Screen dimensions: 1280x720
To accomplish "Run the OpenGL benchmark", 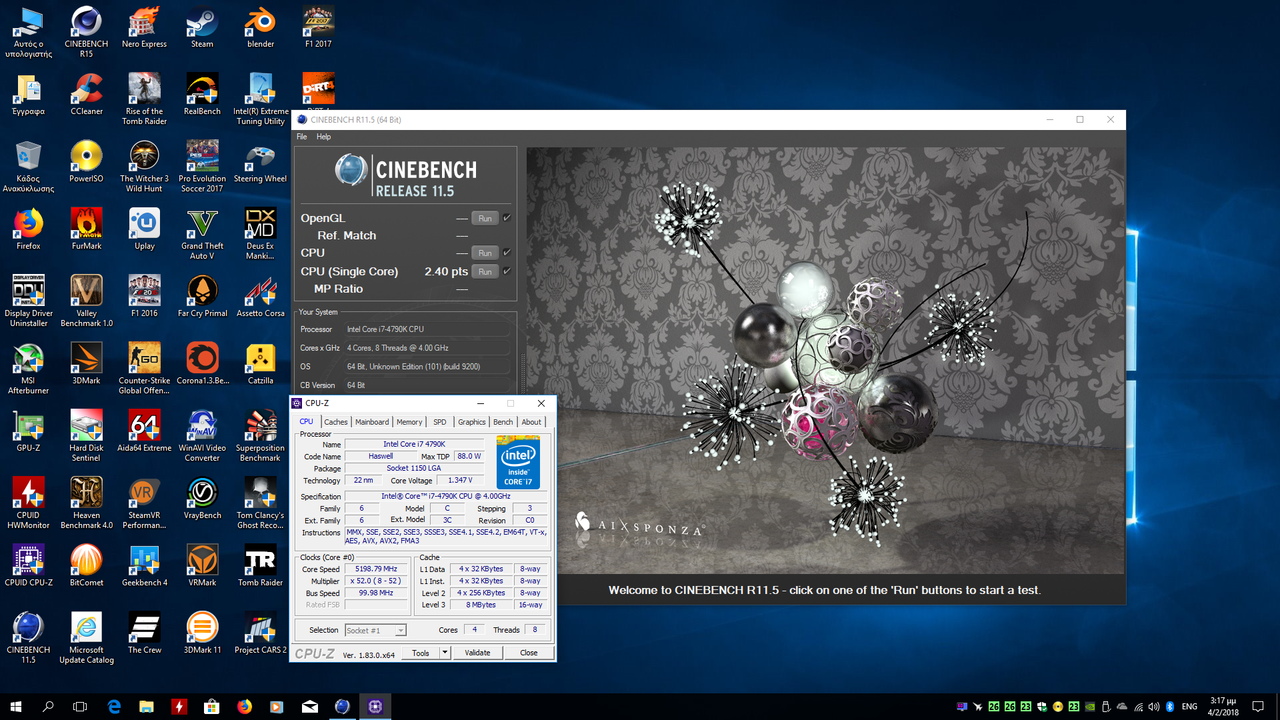I will tap(484, 218).
